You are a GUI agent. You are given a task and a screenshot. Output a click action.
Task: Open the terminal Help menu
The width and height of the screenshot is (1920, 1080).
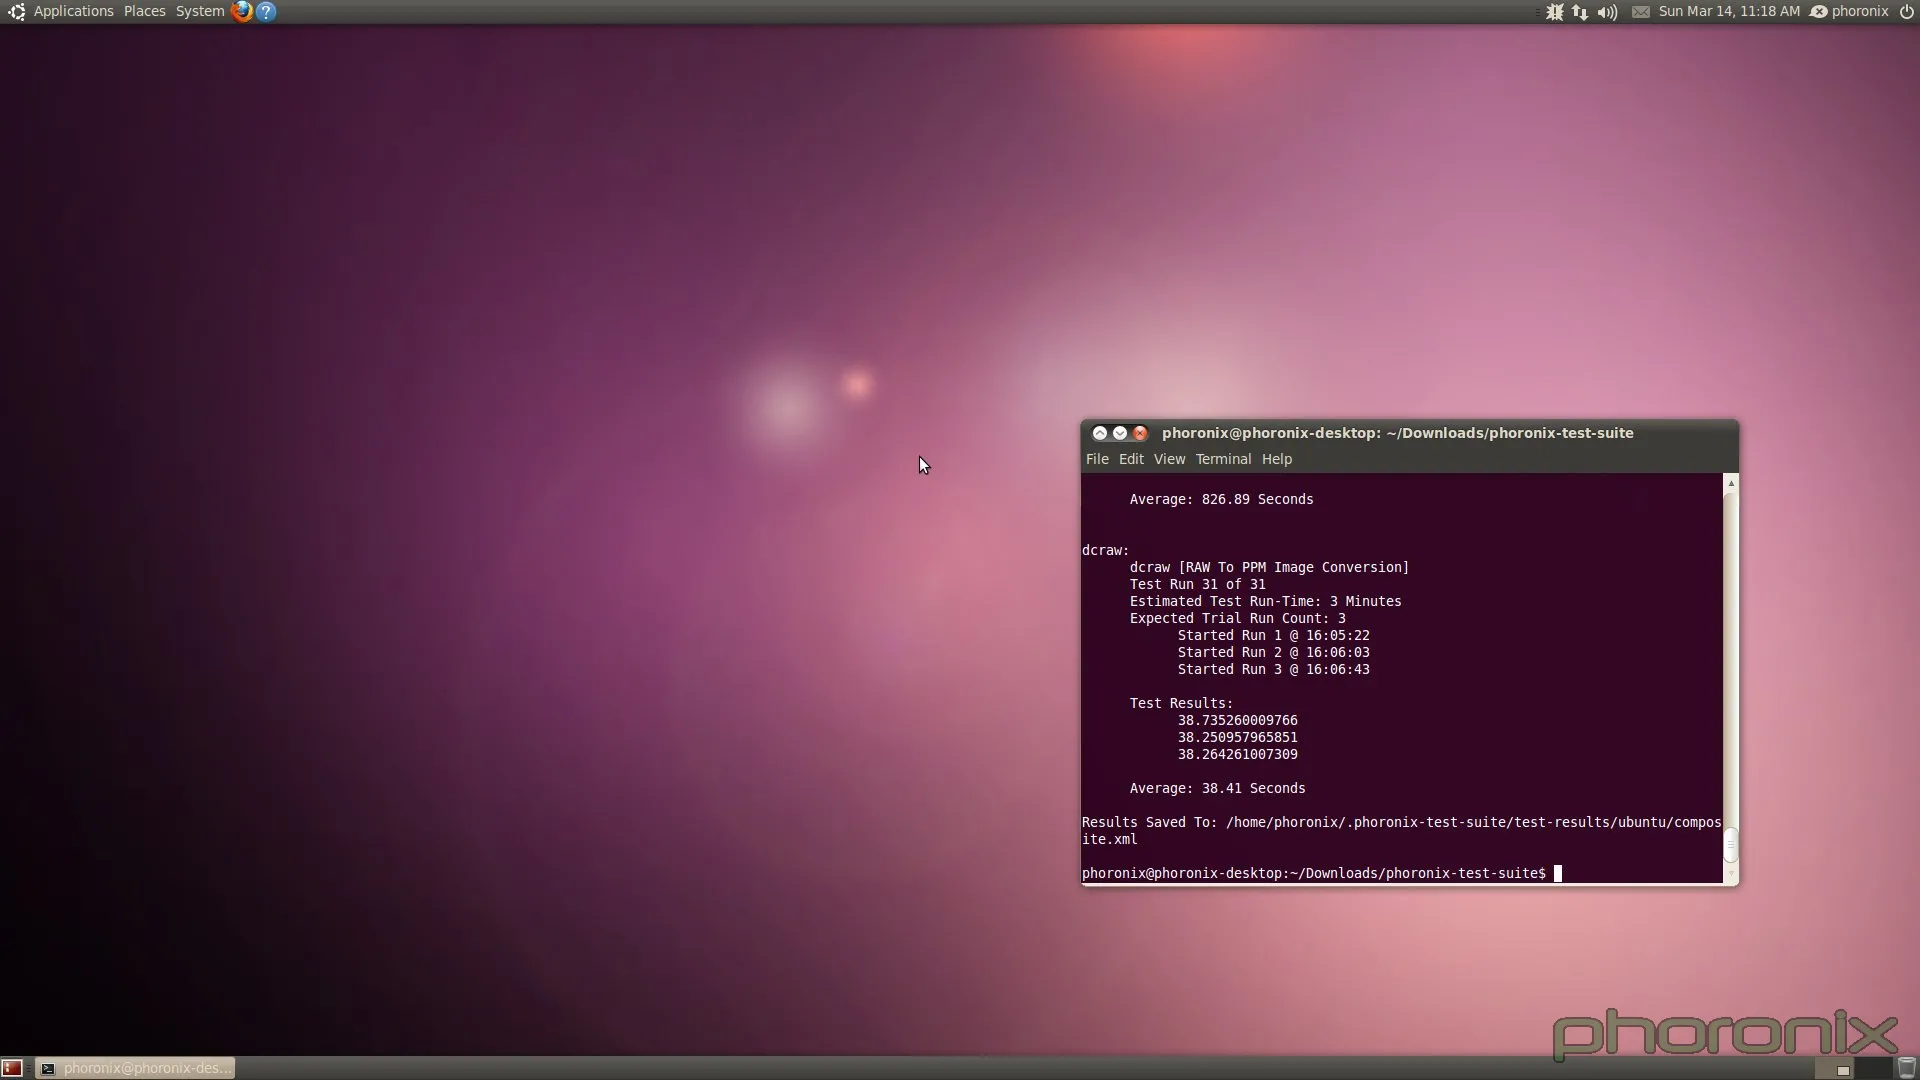coord(1277,459)
